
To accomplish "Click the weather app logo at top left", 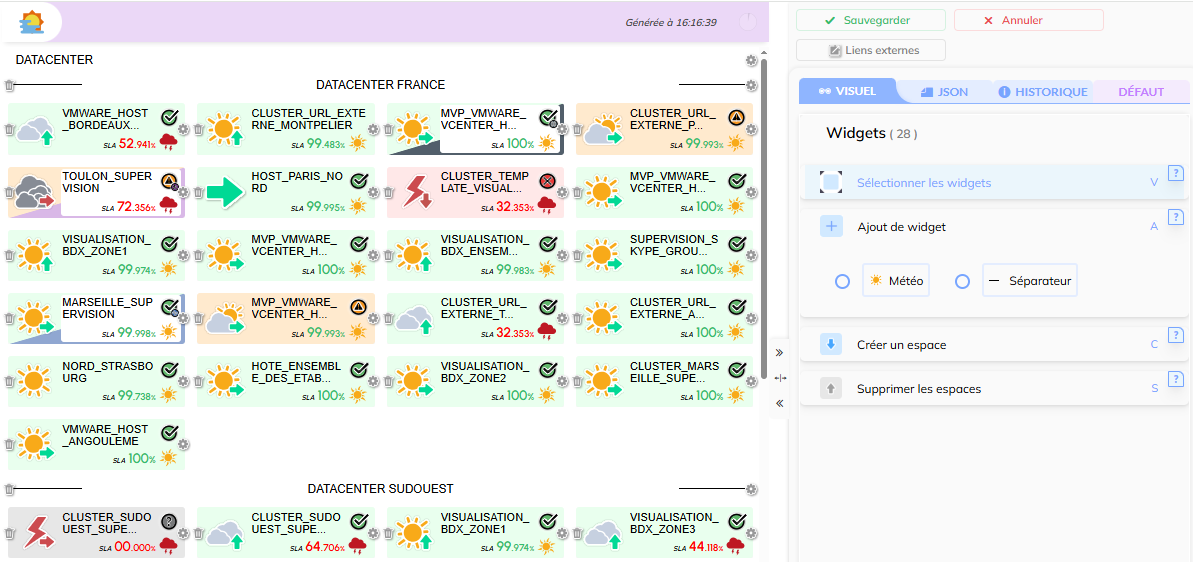I will tap(32, 21).
